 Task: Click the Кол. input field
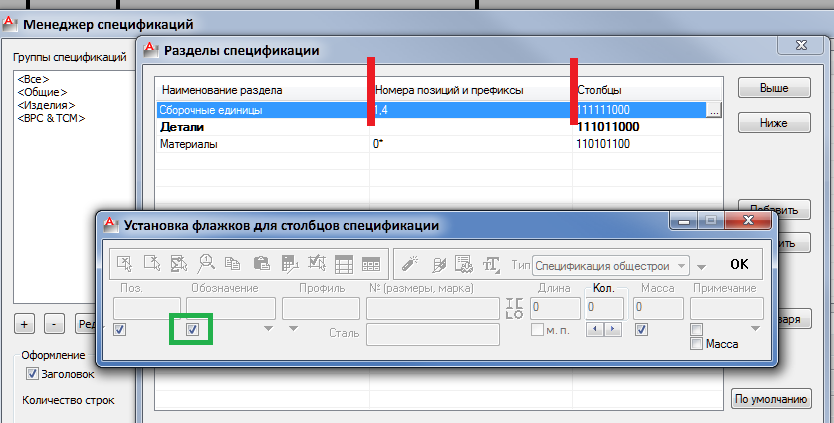click(604, 309)
